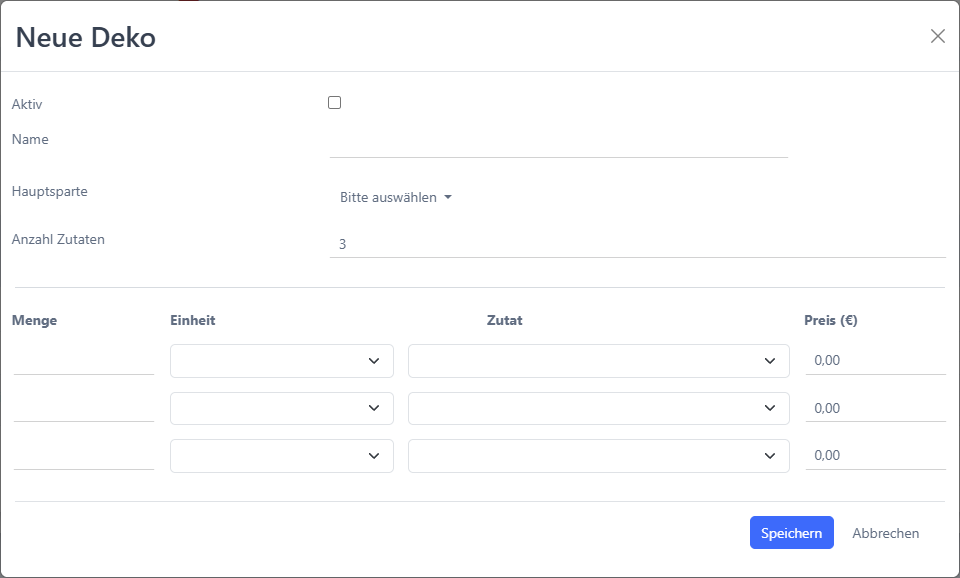
Task: Click the second row Menge field
Action: pyautogui.click(x=84, y=408)
